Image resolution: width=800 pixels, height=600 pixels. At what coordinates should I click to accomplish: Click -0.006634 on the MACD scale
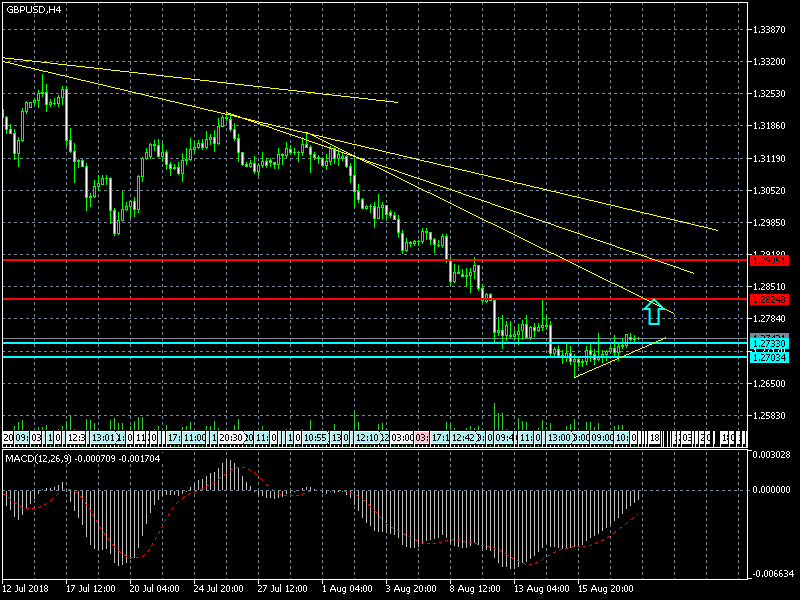click(771, 574)
